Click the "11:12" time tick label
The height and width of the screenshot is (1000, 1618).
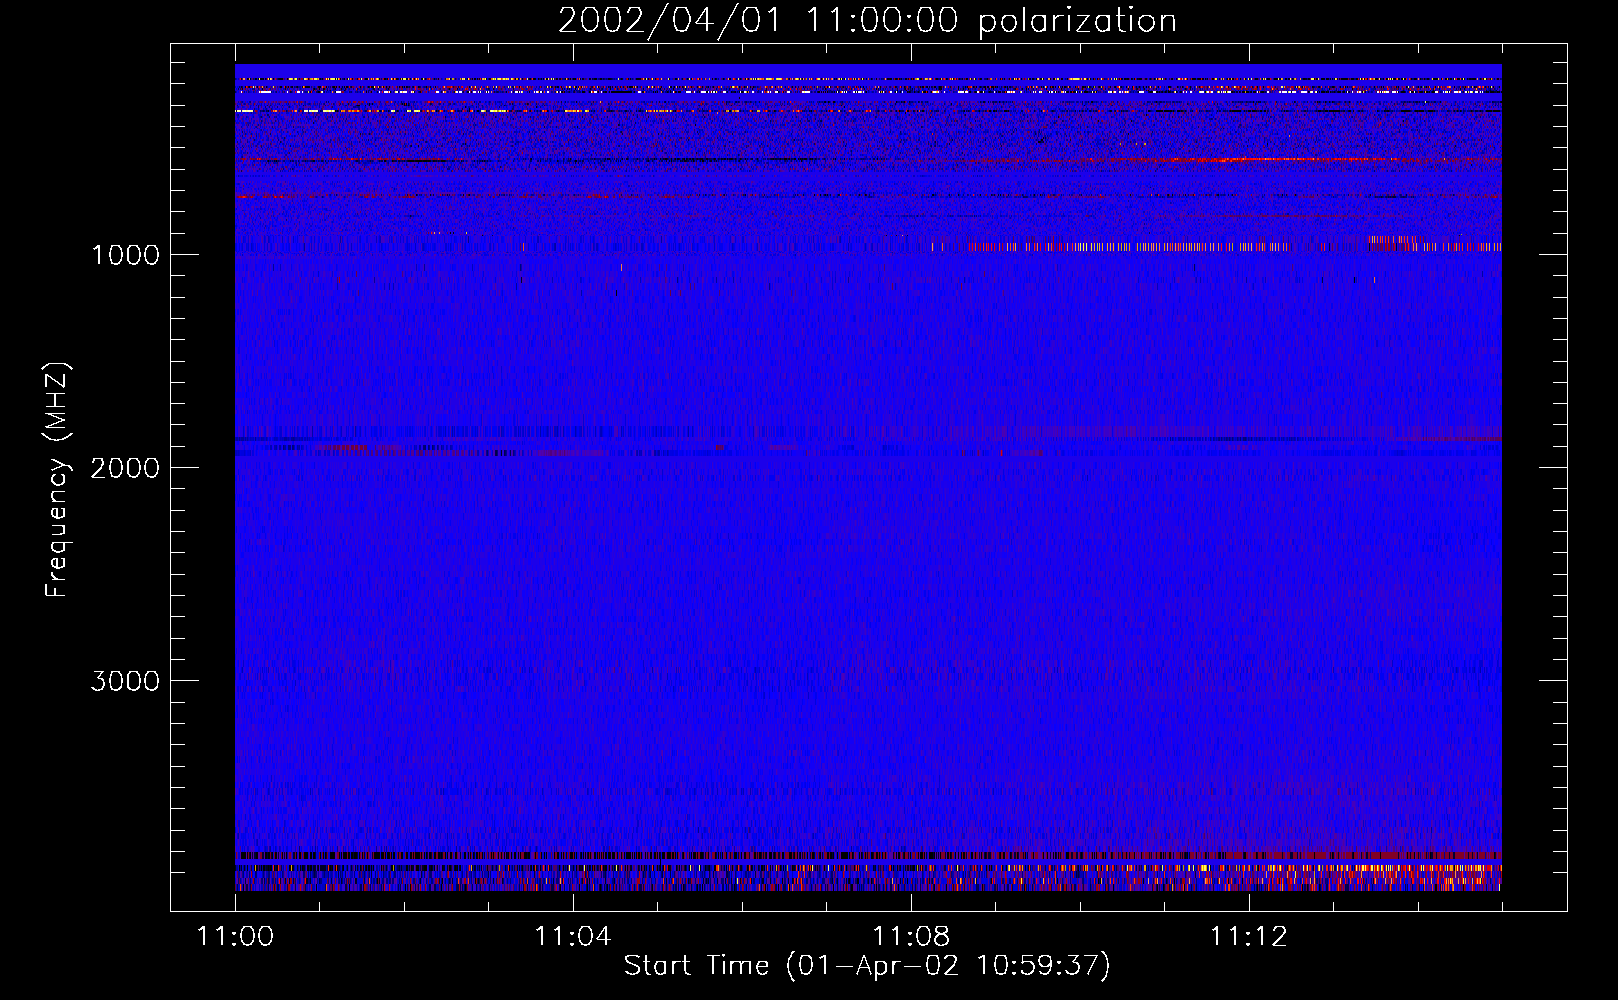[x=1248, y=937]
